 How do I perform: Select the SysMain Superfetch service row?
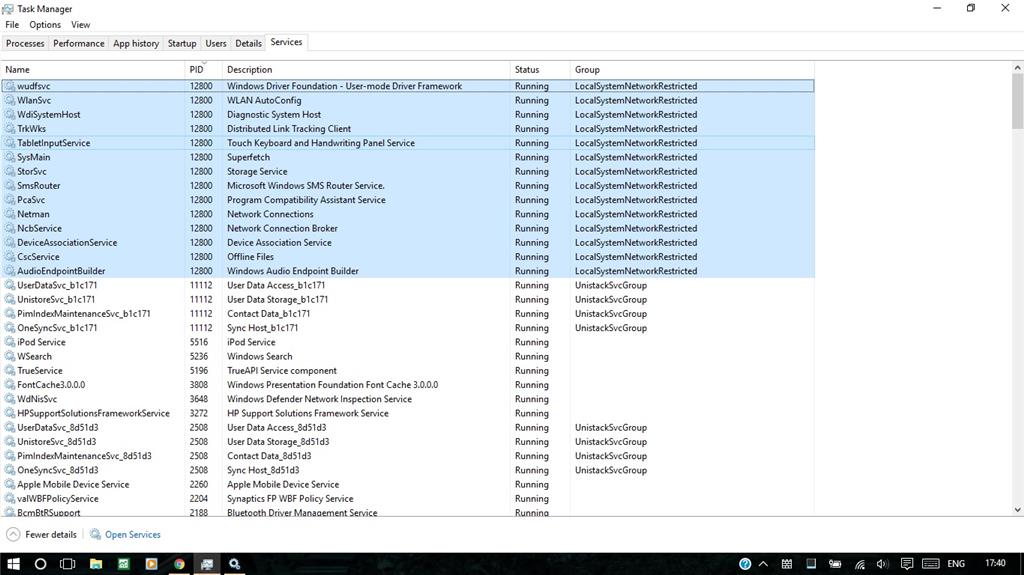408,157
